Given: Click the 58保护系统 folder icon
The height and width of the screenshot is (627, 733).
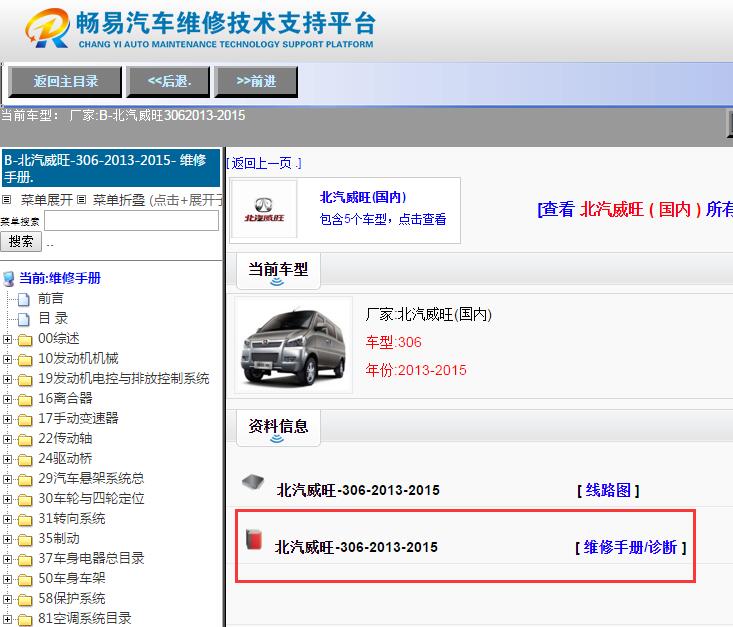Looking at the screenshot, I should tap(25, 600).
